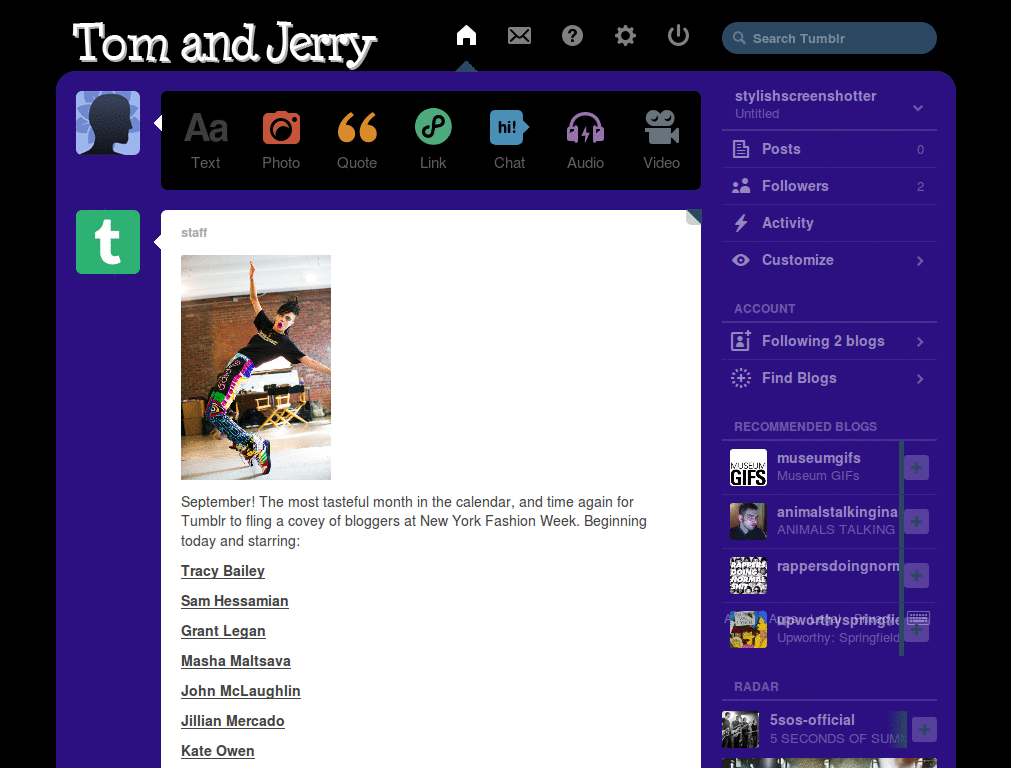Screen dimensions: 1024x768
Task: Follow museumgifs with plus button
Action: tap(916, 468)
